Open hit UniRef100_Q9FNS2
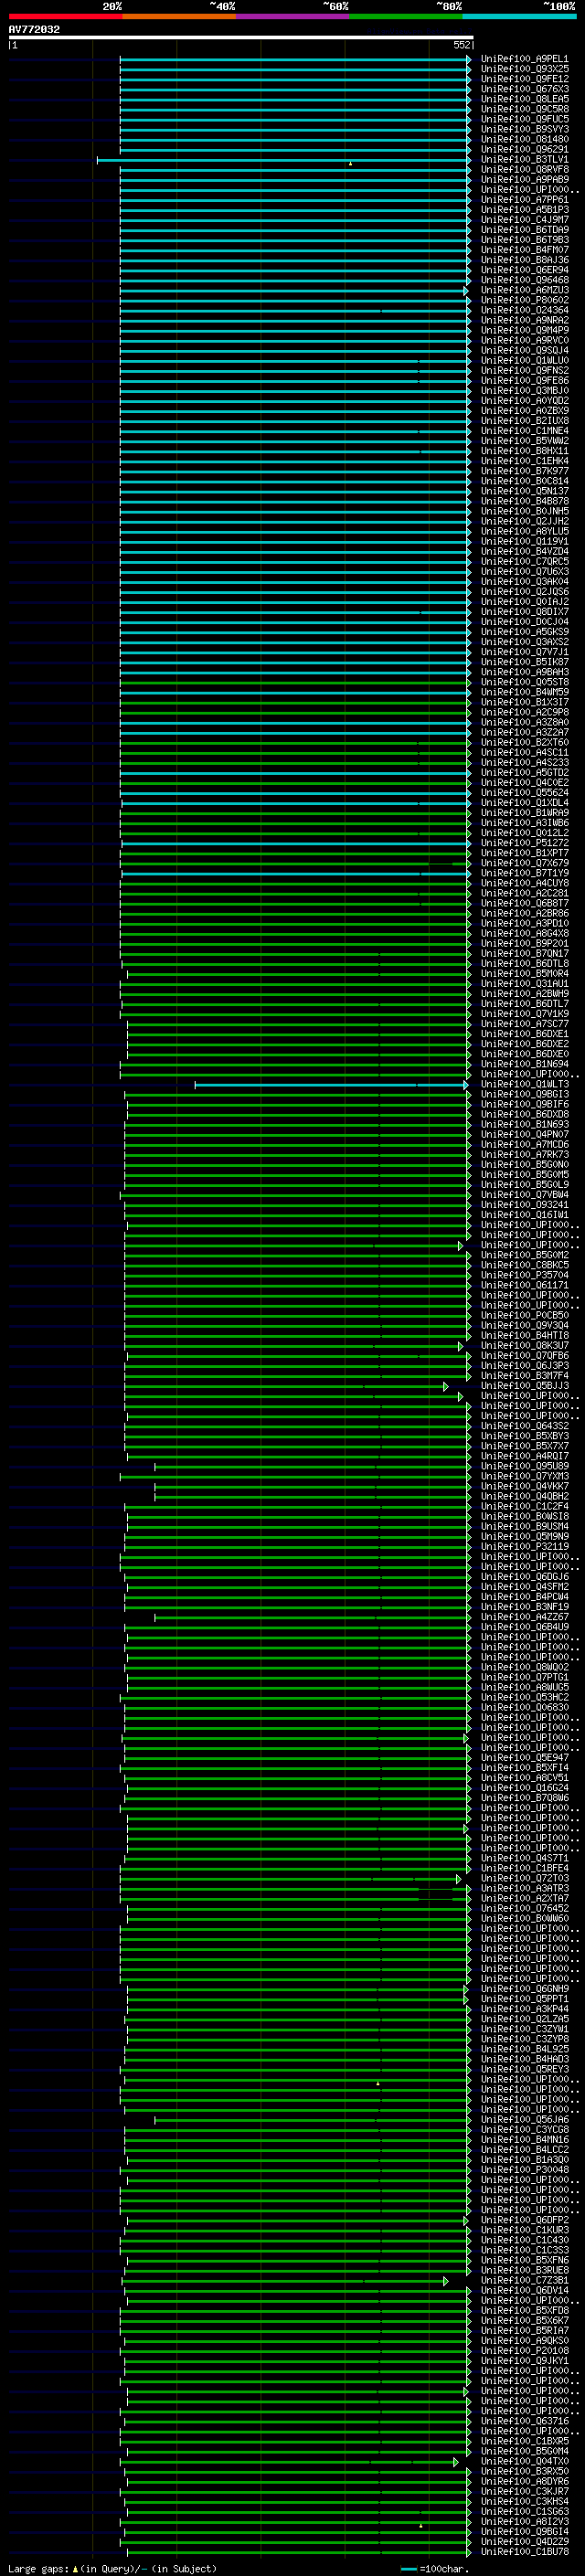Viewport: 585px width, 2576px height. point(524,370)
